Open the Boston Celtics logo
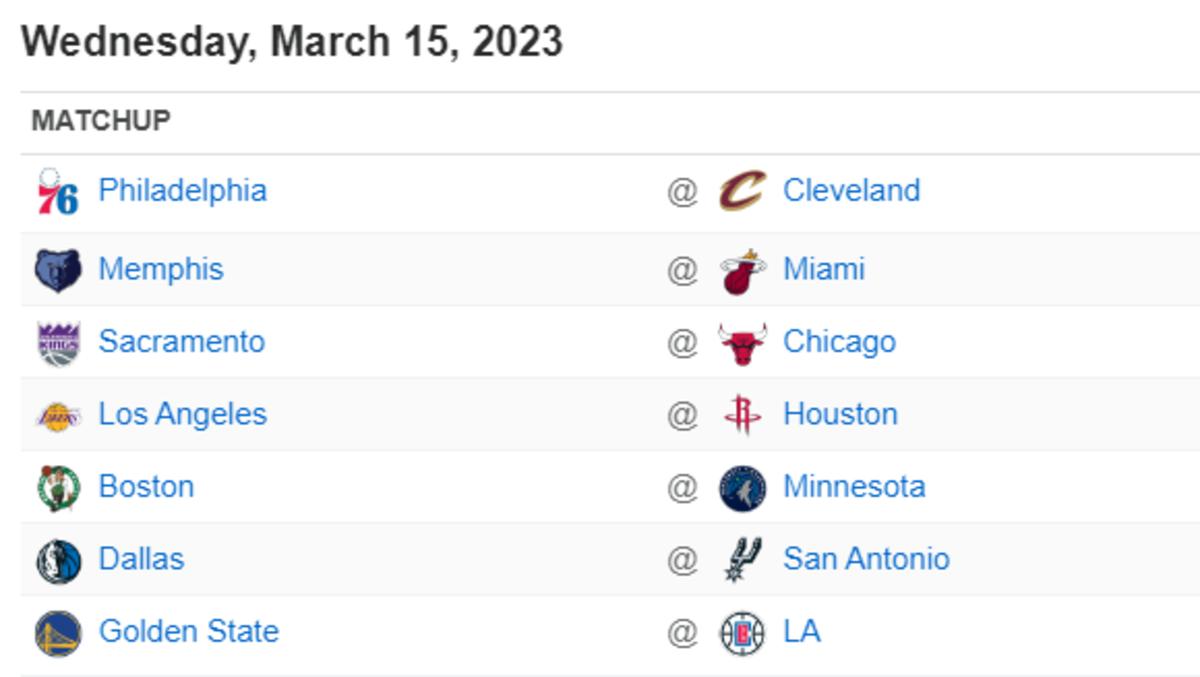 pos(58,488)
